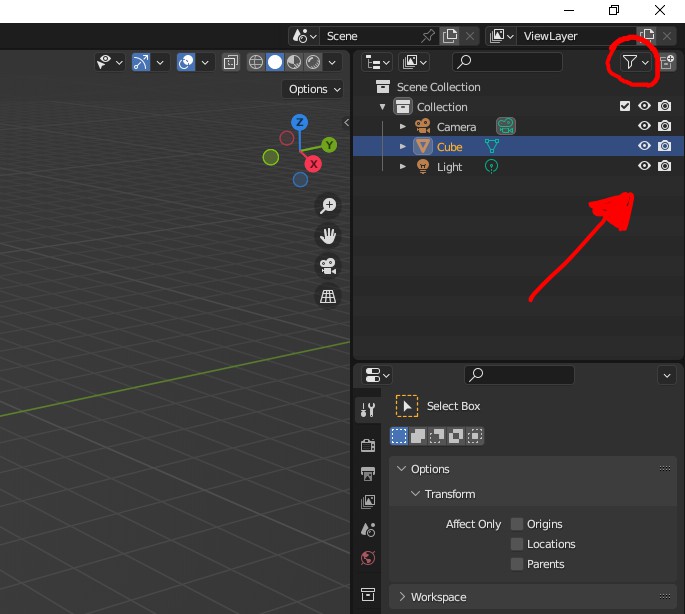Toggle viewport overlays button
The image size is (685, 614).
point(186,62)
